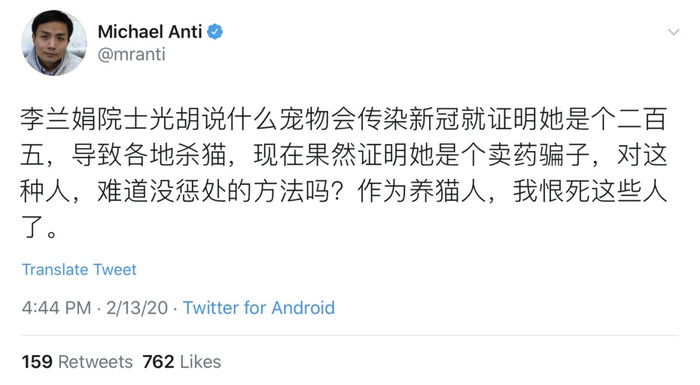Click the final line 了。 of tweet

point(39,227)
